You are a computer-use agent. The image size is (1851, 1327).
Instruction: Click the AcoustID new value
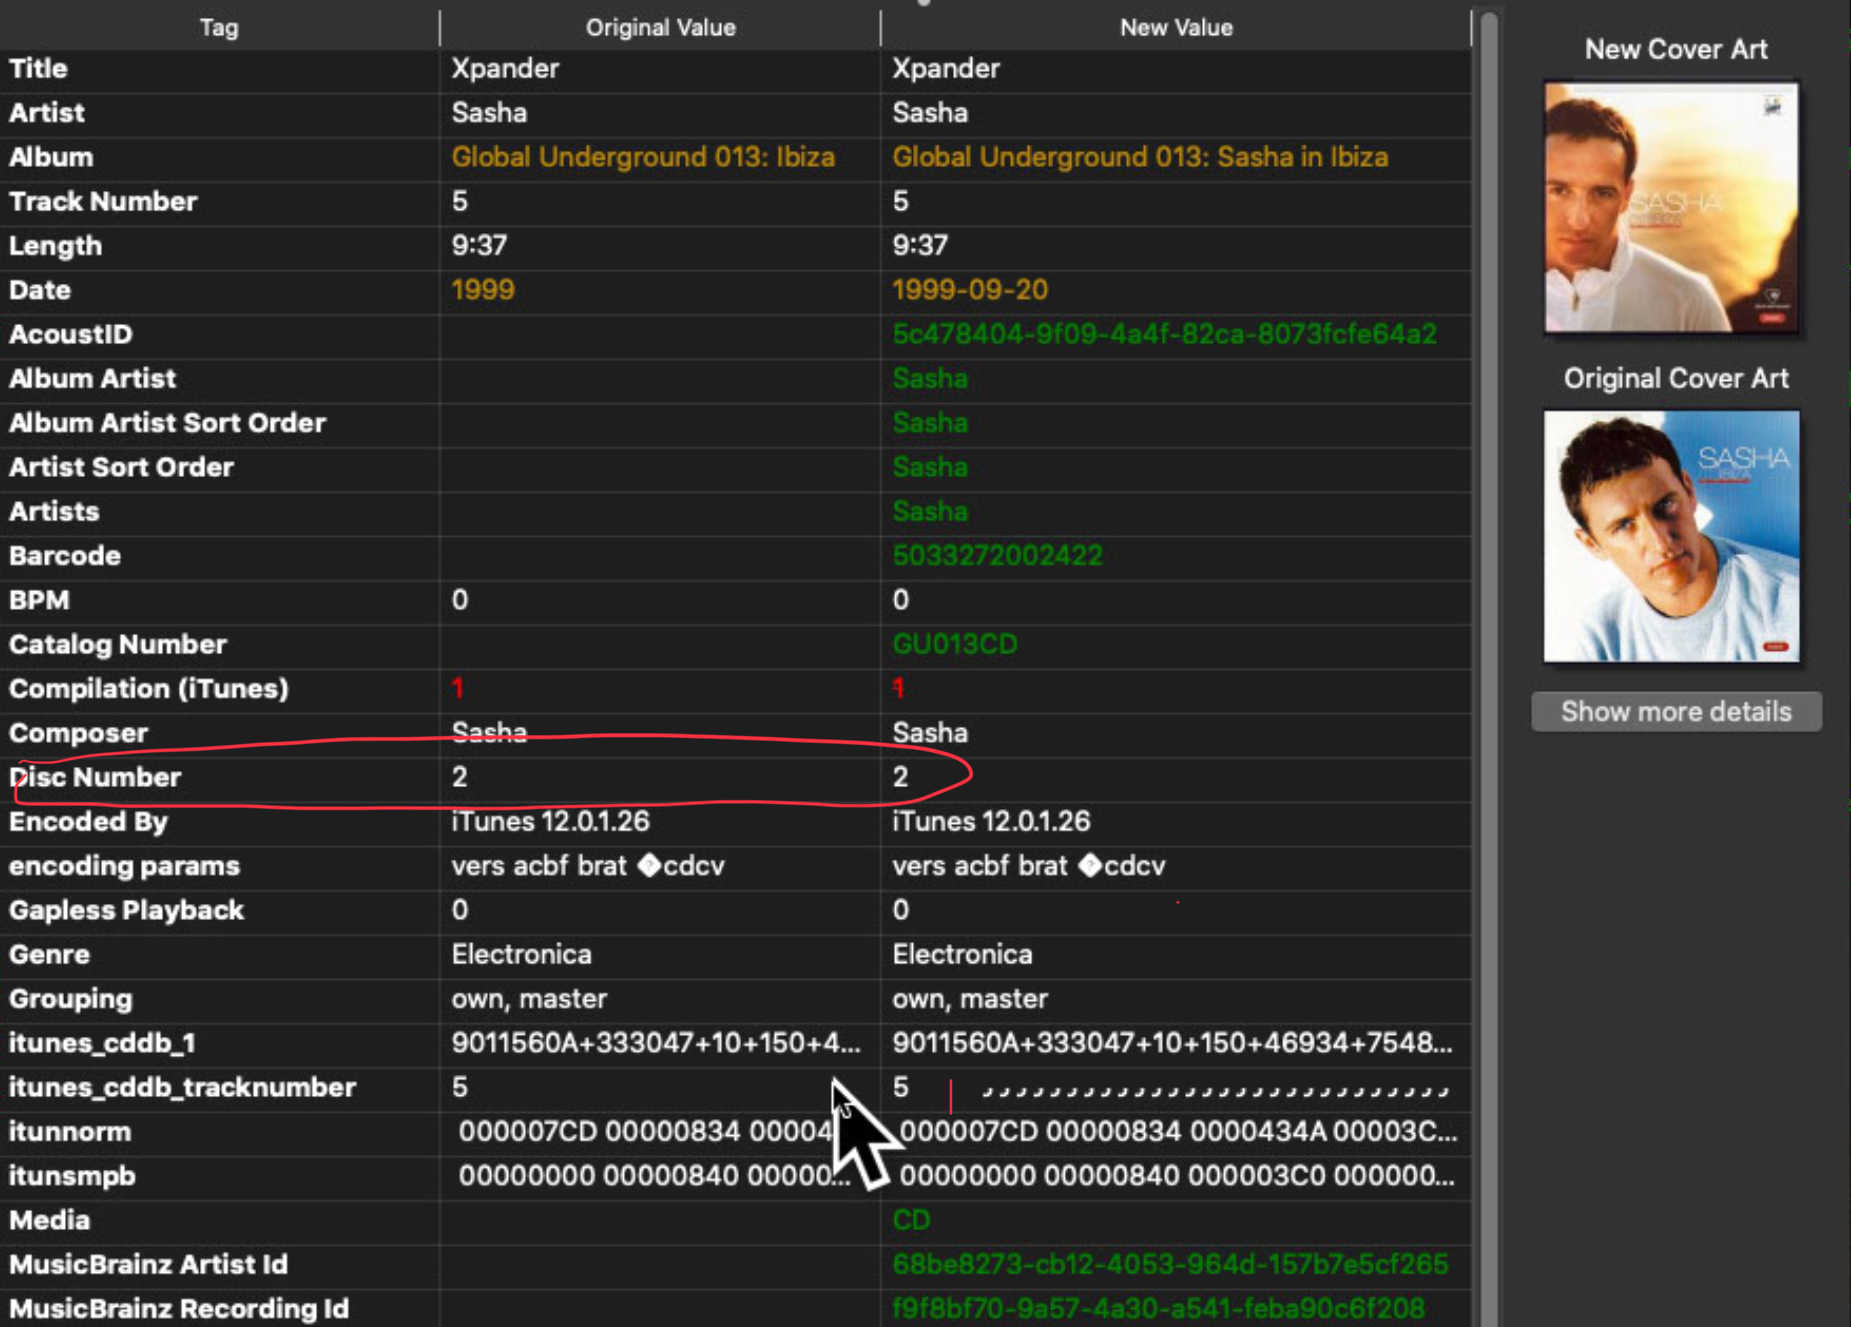pos(1163,334)
